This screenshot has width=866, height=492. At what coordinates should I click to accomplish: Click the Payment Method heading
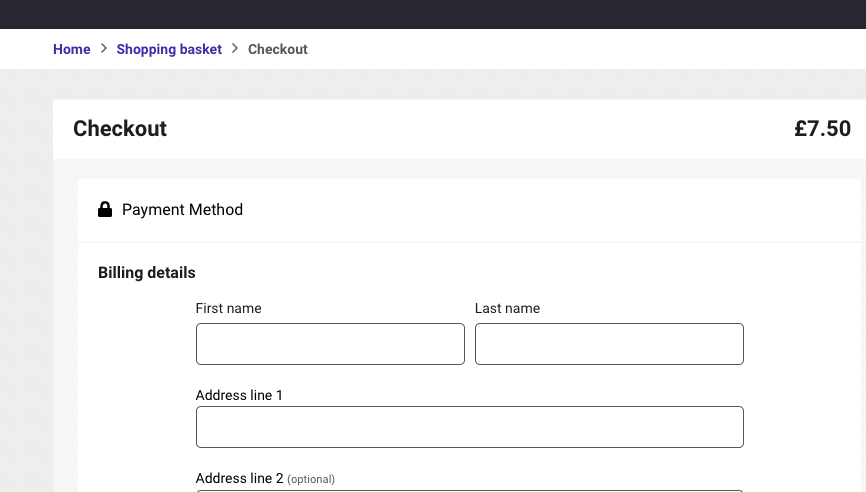(x=182, y=210)
